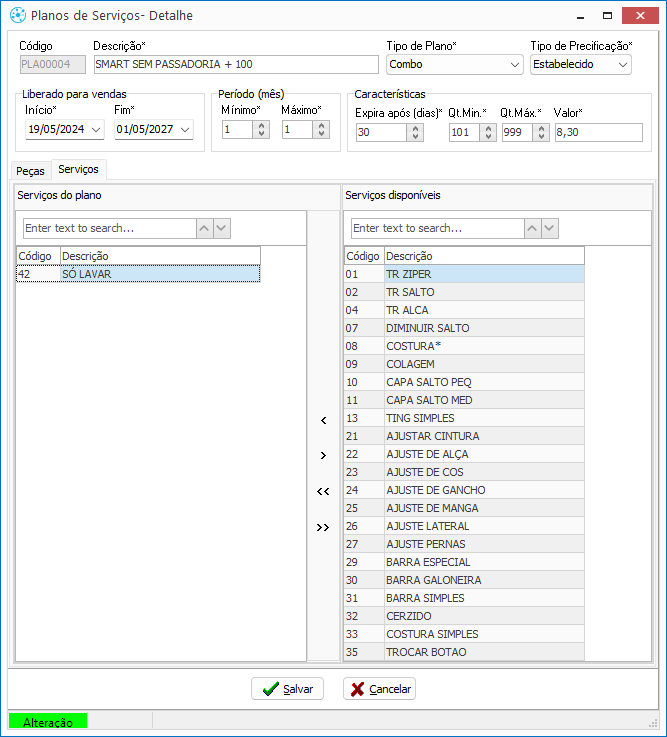Select AJUSTE DE ALÇA row
Screen dimensions: 667x737
coord(464,454)
